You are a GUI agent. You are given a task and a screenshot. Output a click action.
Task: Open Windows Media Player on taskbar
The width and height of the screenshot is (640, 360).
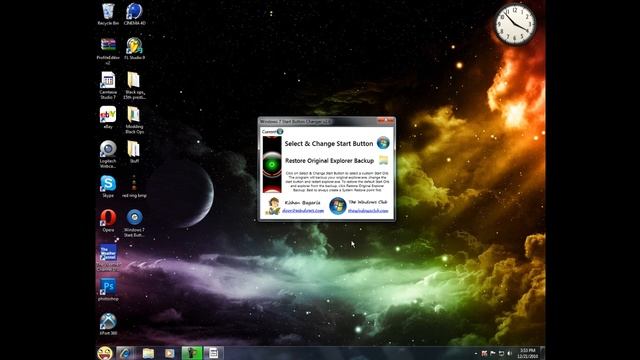(x=169, y=353)
